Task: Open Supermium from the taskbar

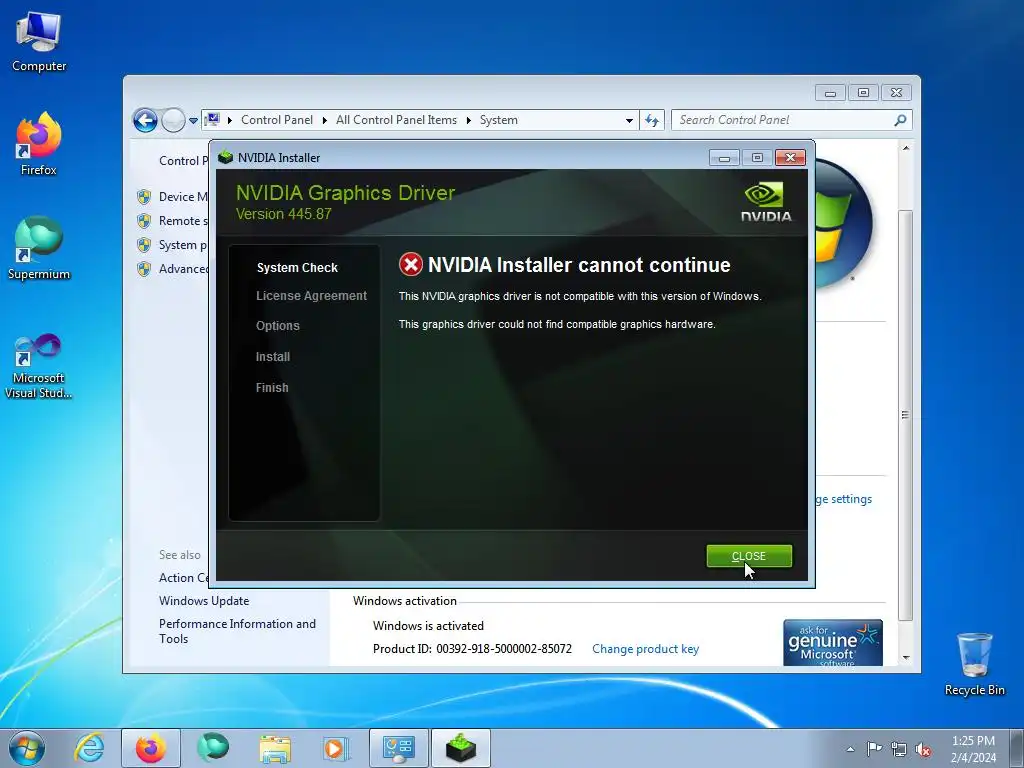Action: coord(213,748)
